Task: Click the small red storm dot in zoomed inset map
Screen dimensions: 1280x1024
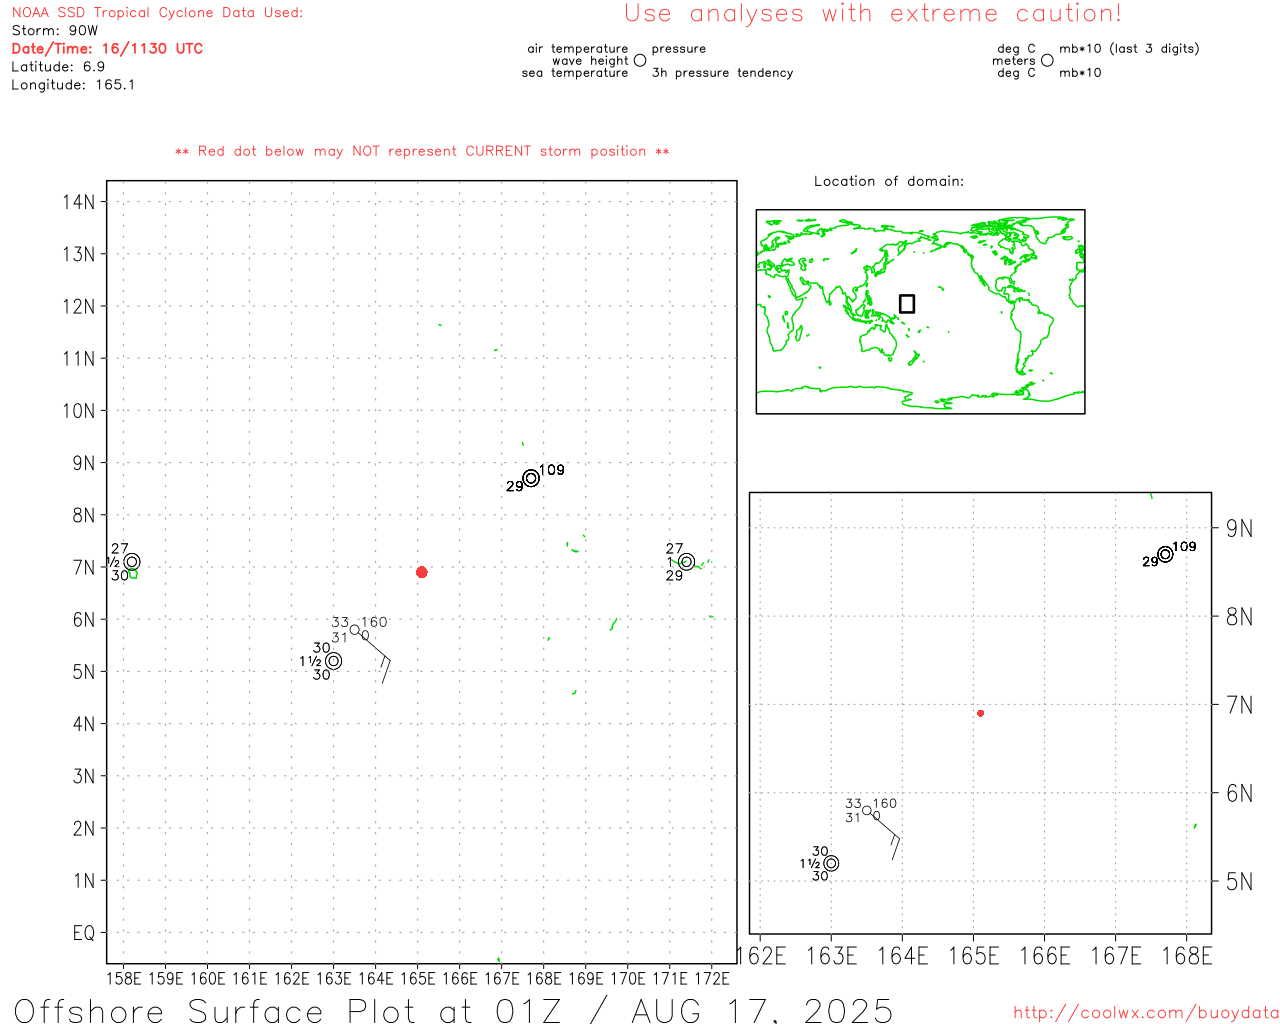Action: point(980,713)
